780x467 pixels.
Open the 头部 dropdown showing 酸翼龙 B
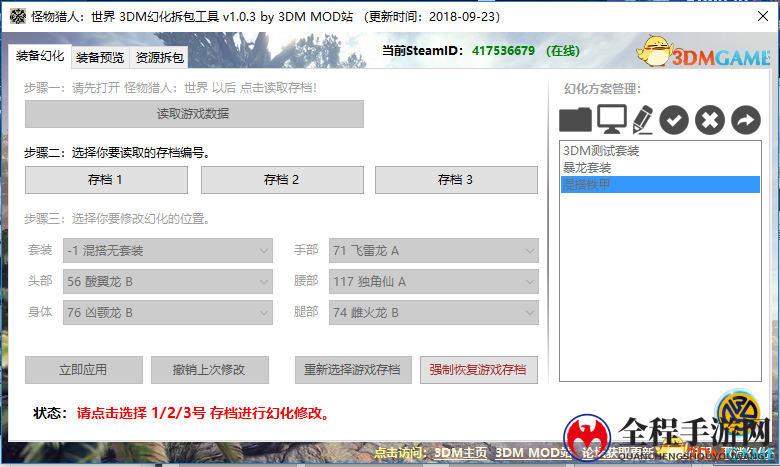[x=168, y=281]
